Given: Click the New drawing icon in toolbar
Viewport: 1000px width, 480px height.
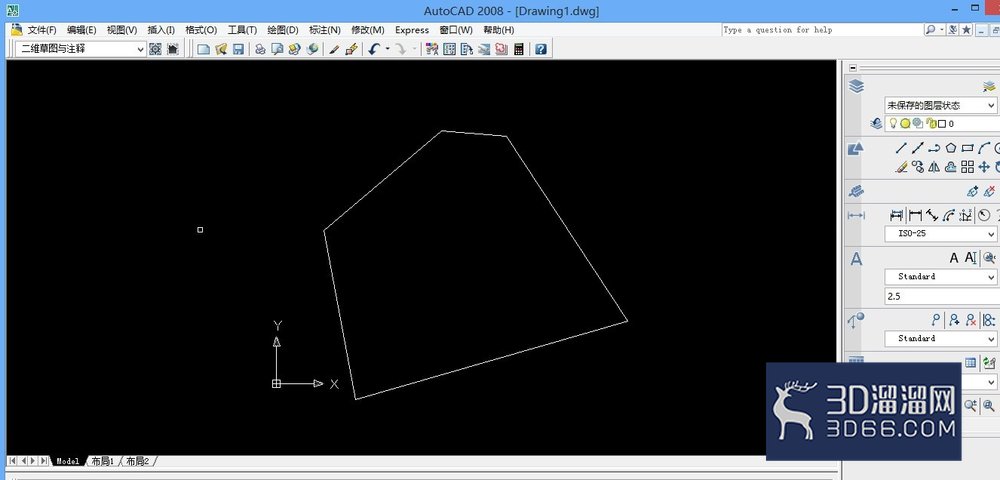Looking at the screenshot, I should coord(203,49).
